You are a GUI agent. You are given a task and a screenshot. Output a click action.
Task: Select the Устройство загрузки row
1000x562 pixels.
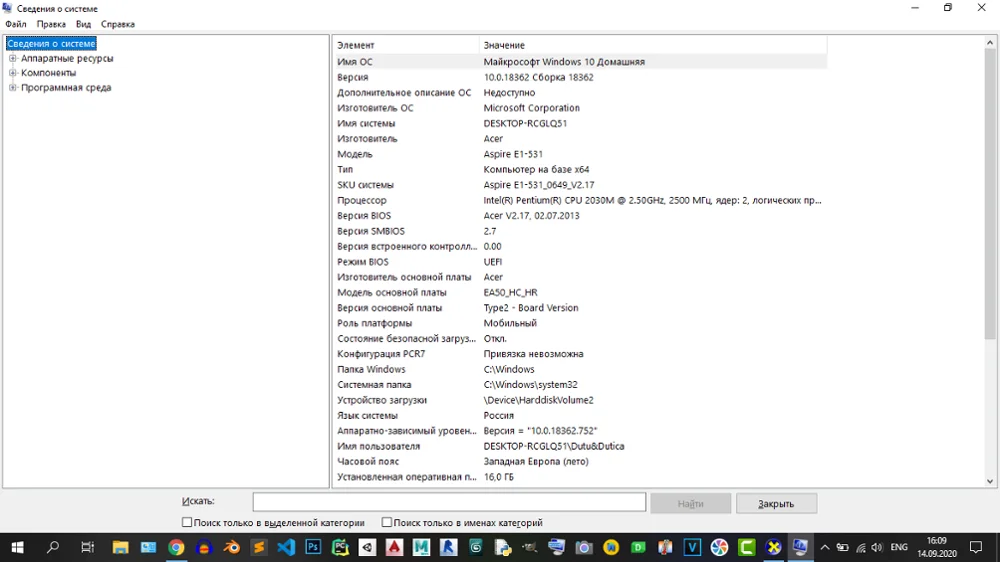tap(580, 400)
